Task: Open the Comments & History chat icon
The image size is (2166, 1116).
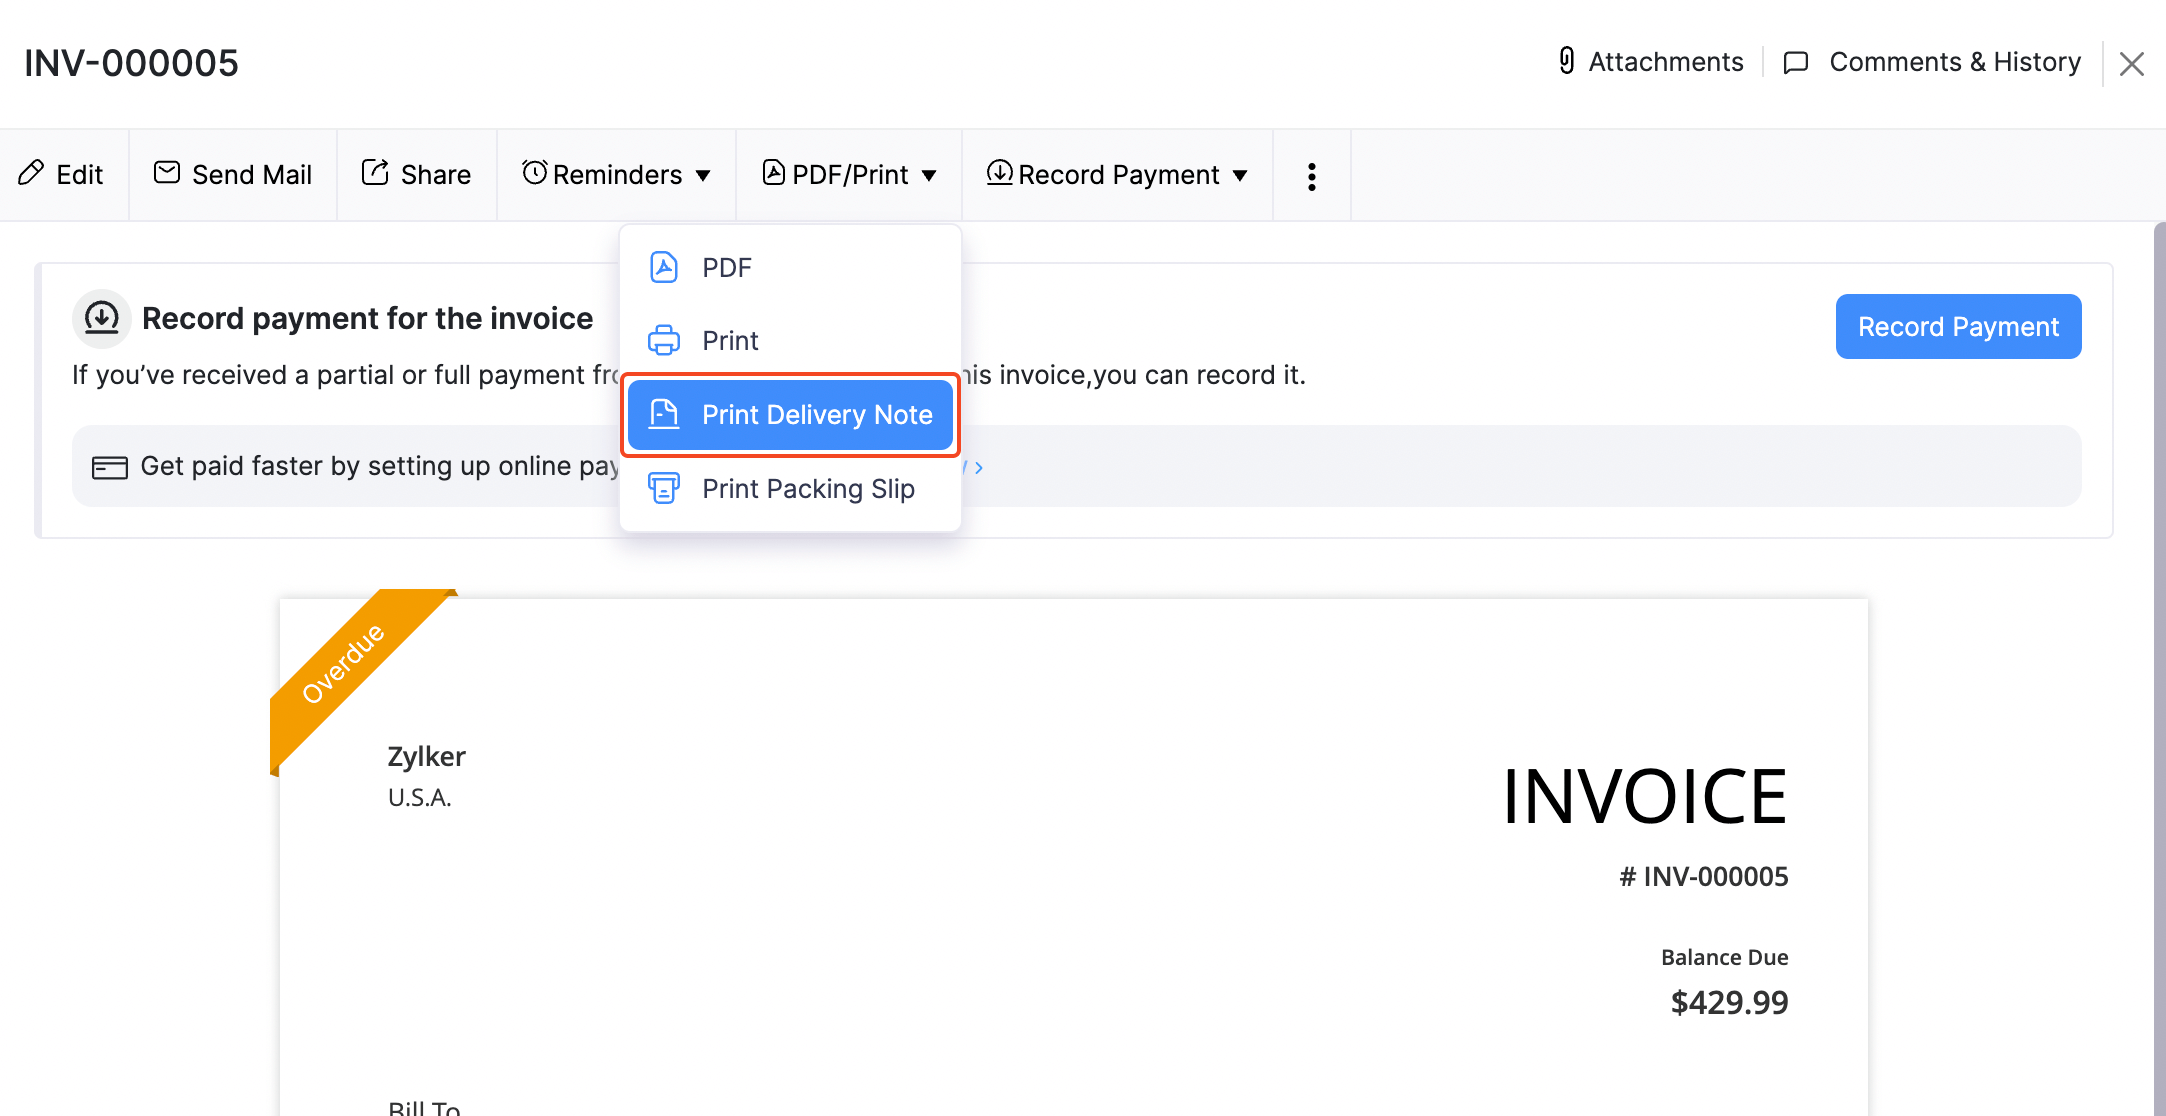Action: (x=1795, y=62)
